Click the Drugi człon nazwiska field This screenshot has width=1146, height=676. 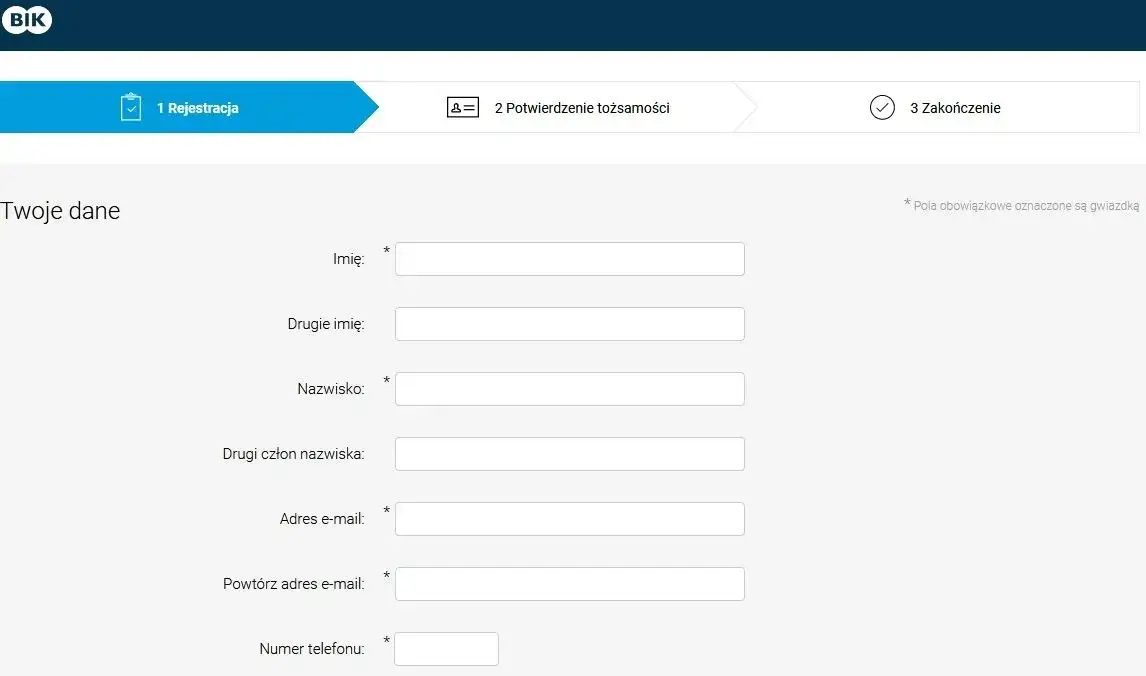[x=568, y=453]
